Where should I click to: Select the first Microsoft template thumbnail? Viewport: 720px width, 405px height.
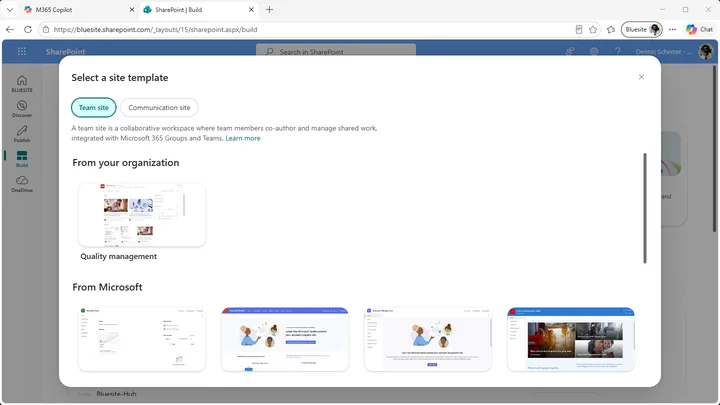(142, 339)
